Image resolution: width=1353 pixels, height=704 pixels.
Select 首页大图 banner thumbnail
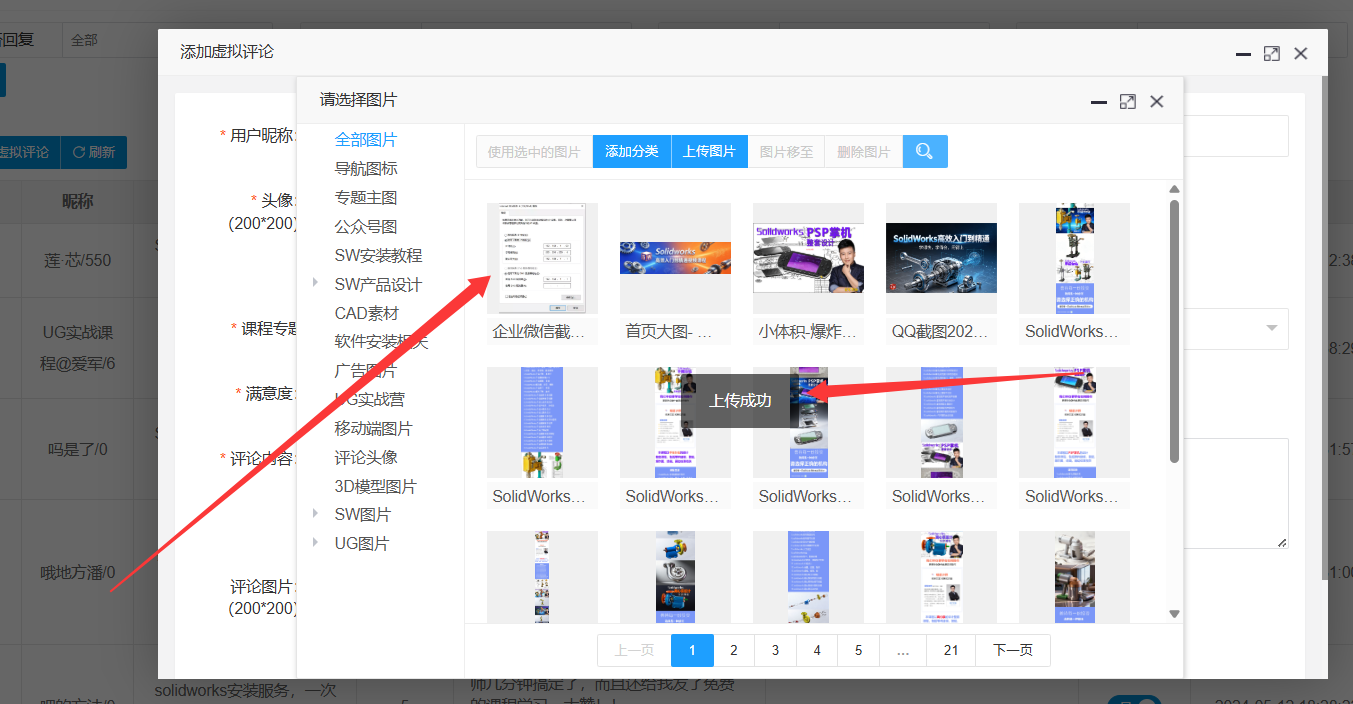(x=675, y=258)
